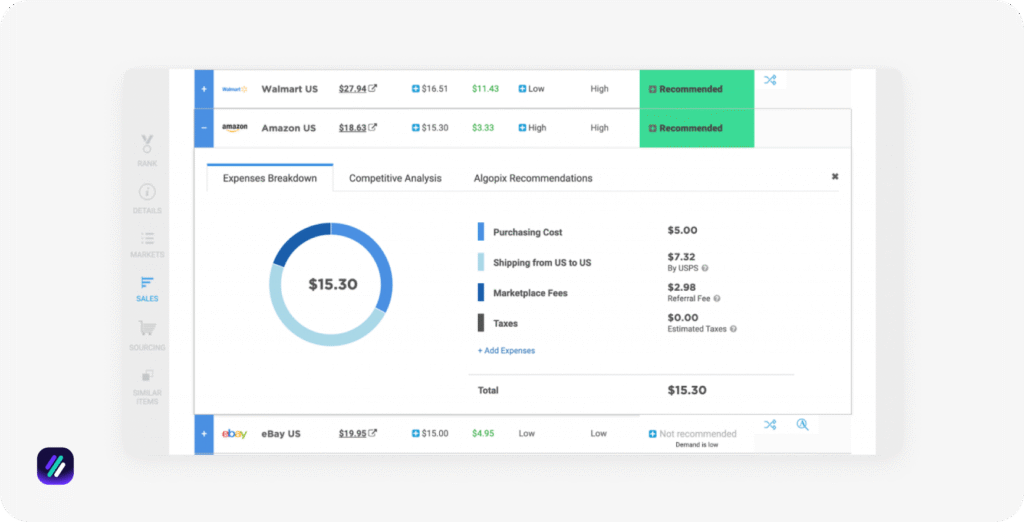Open the Sourcing cart icon

[147, 329]
